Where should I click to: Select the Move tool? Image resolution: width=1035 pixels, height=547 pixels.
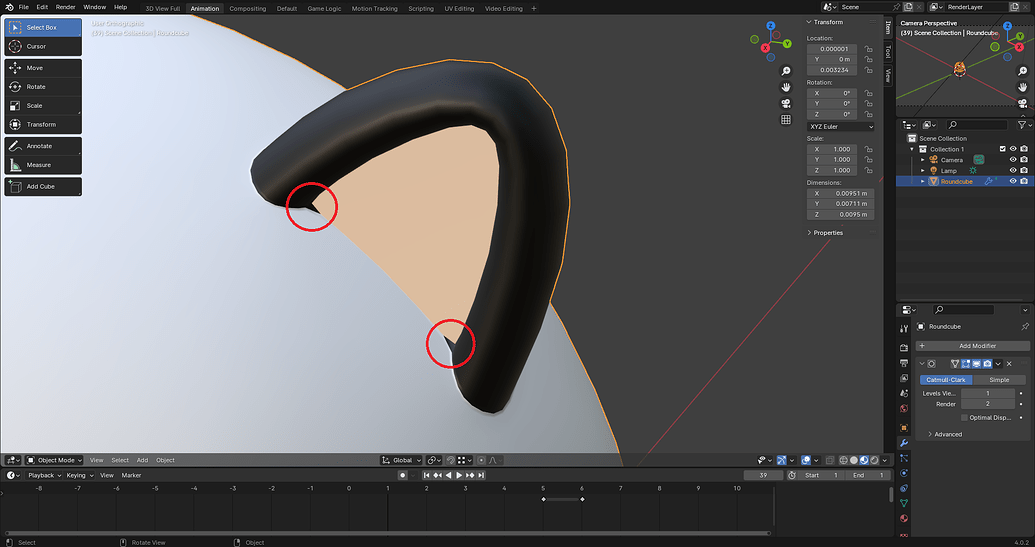pyautogui.click(x=43, y=68)
